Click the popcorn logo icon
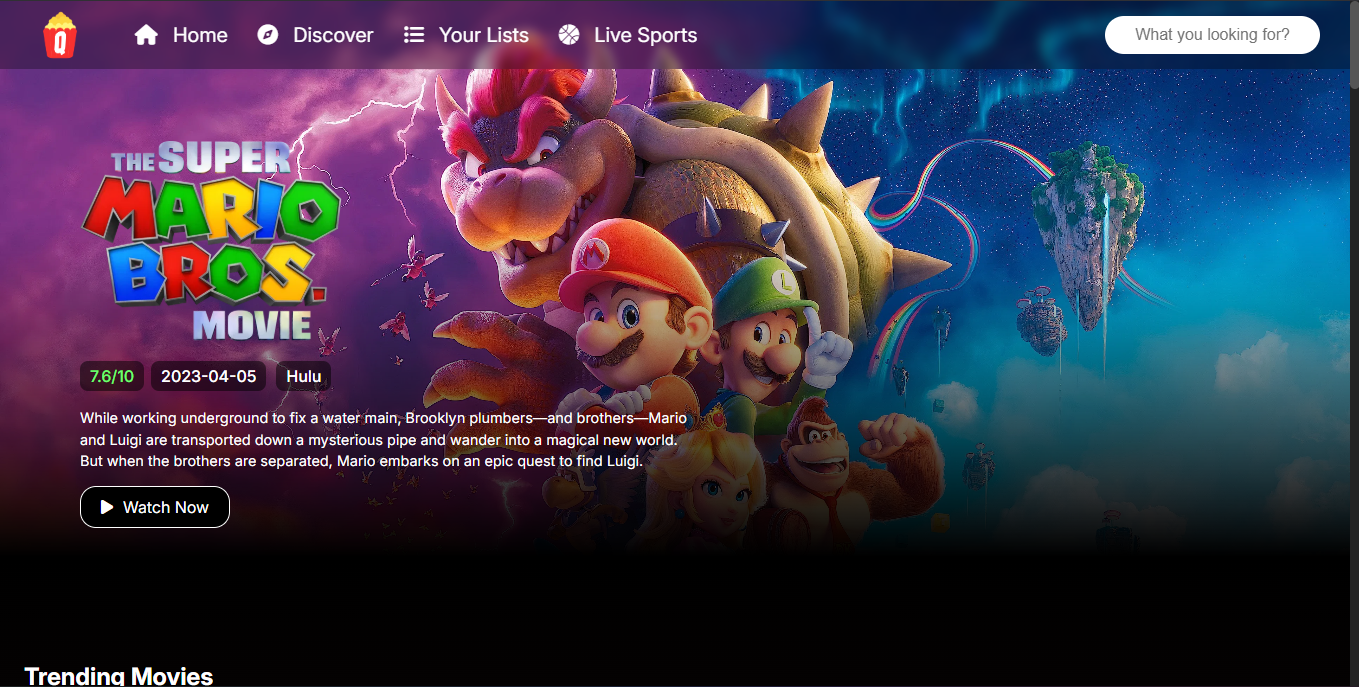Screen dimensions: 1359x687 point(60,35)
